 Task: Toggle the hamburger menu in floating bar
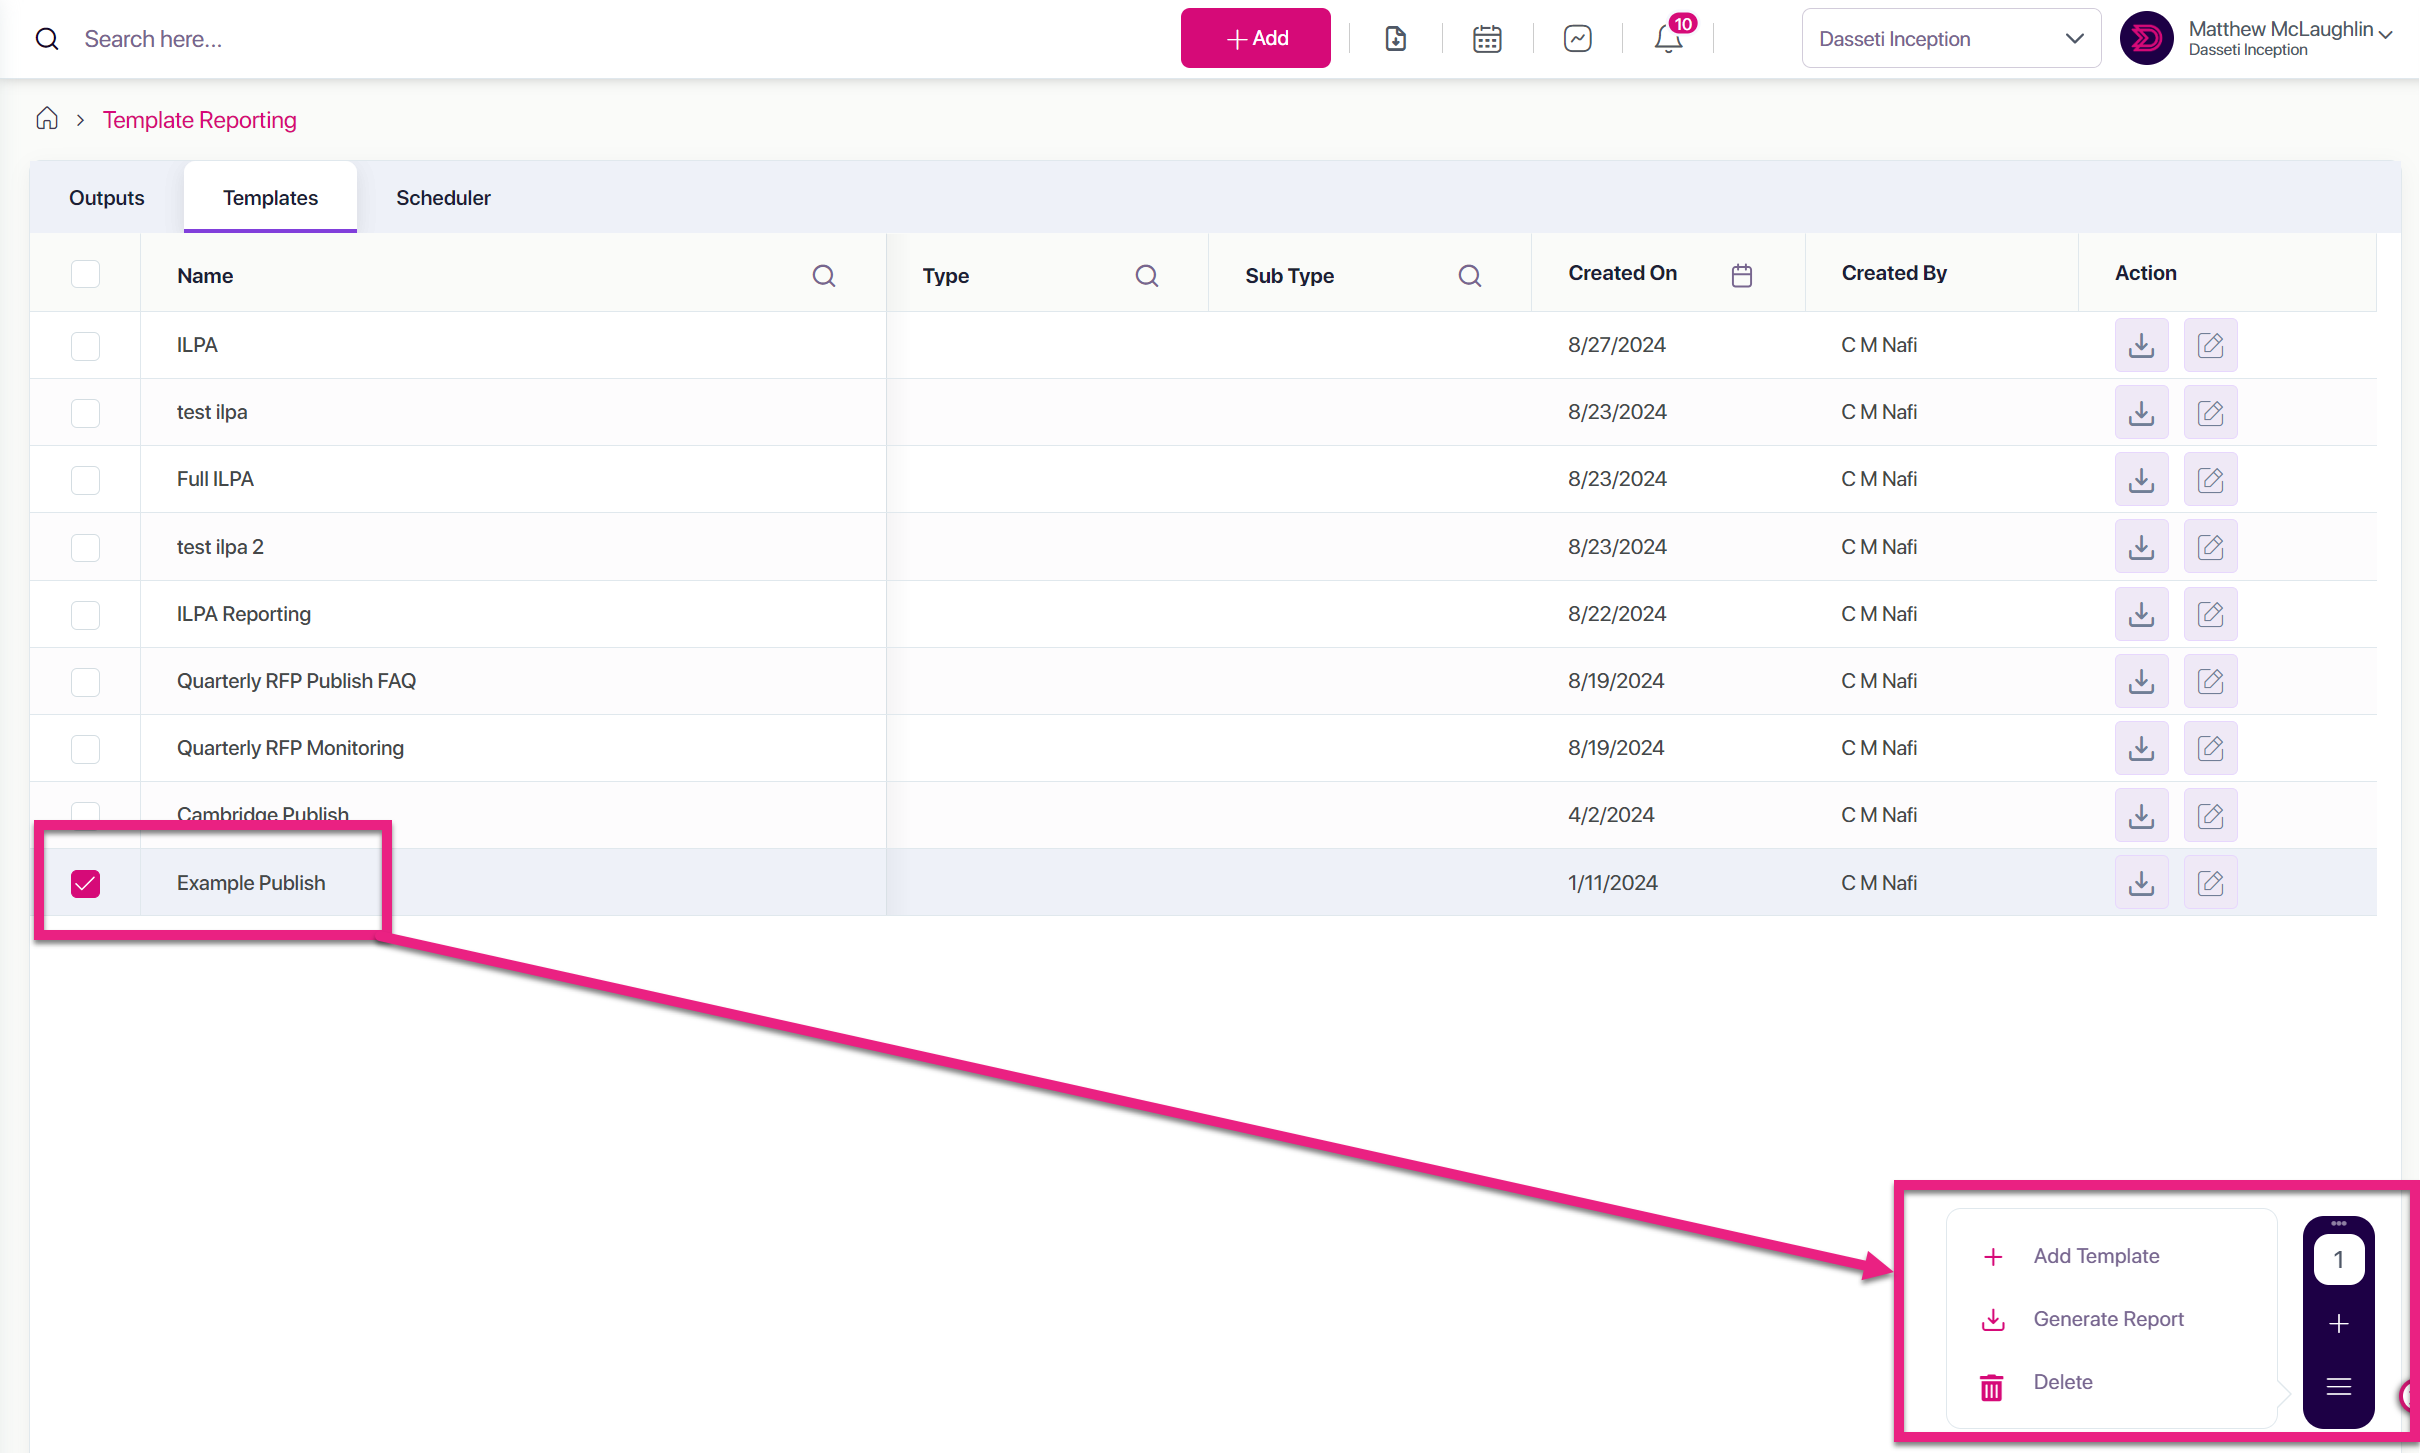pyautogui.click(x=2338, y=1387)
